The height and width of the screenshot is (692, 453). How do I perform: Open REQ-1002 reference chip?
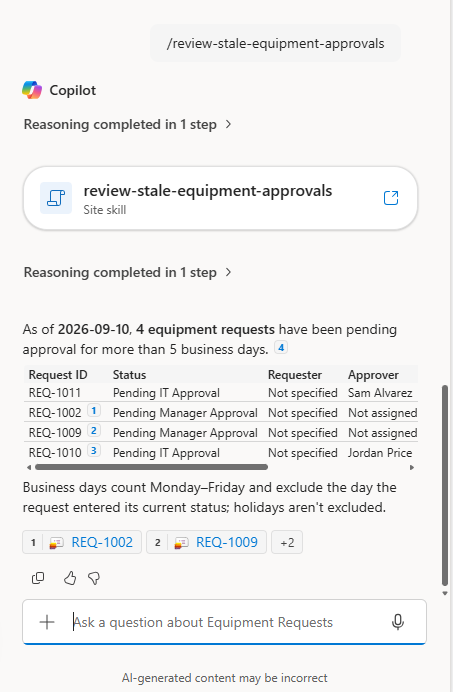coord(82,542)
